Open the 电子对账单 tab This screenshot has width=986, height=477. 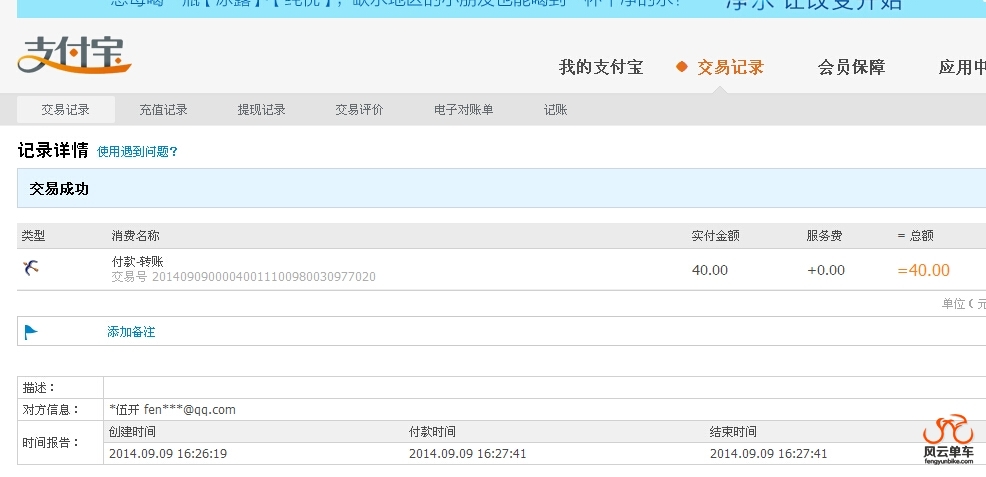(463, 110)
